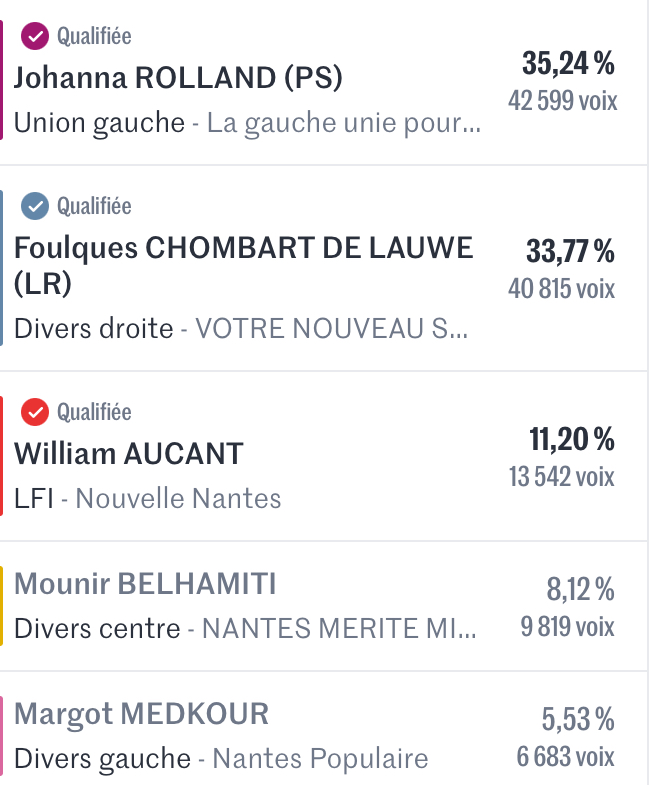The image size is (664, 785).
Task: Click the blue qualified checkmark icon
Action: click(x=35, y=207)
